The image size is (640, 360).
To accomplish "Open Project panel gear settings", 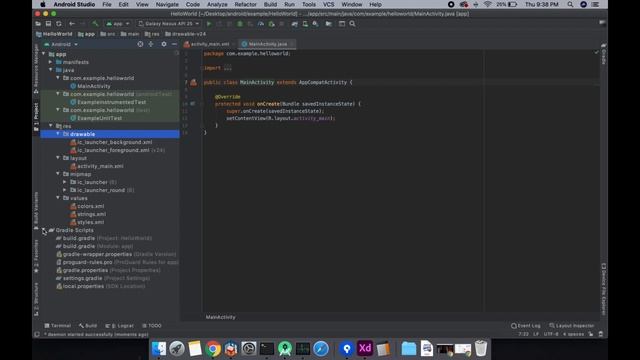I will (164, 44).
